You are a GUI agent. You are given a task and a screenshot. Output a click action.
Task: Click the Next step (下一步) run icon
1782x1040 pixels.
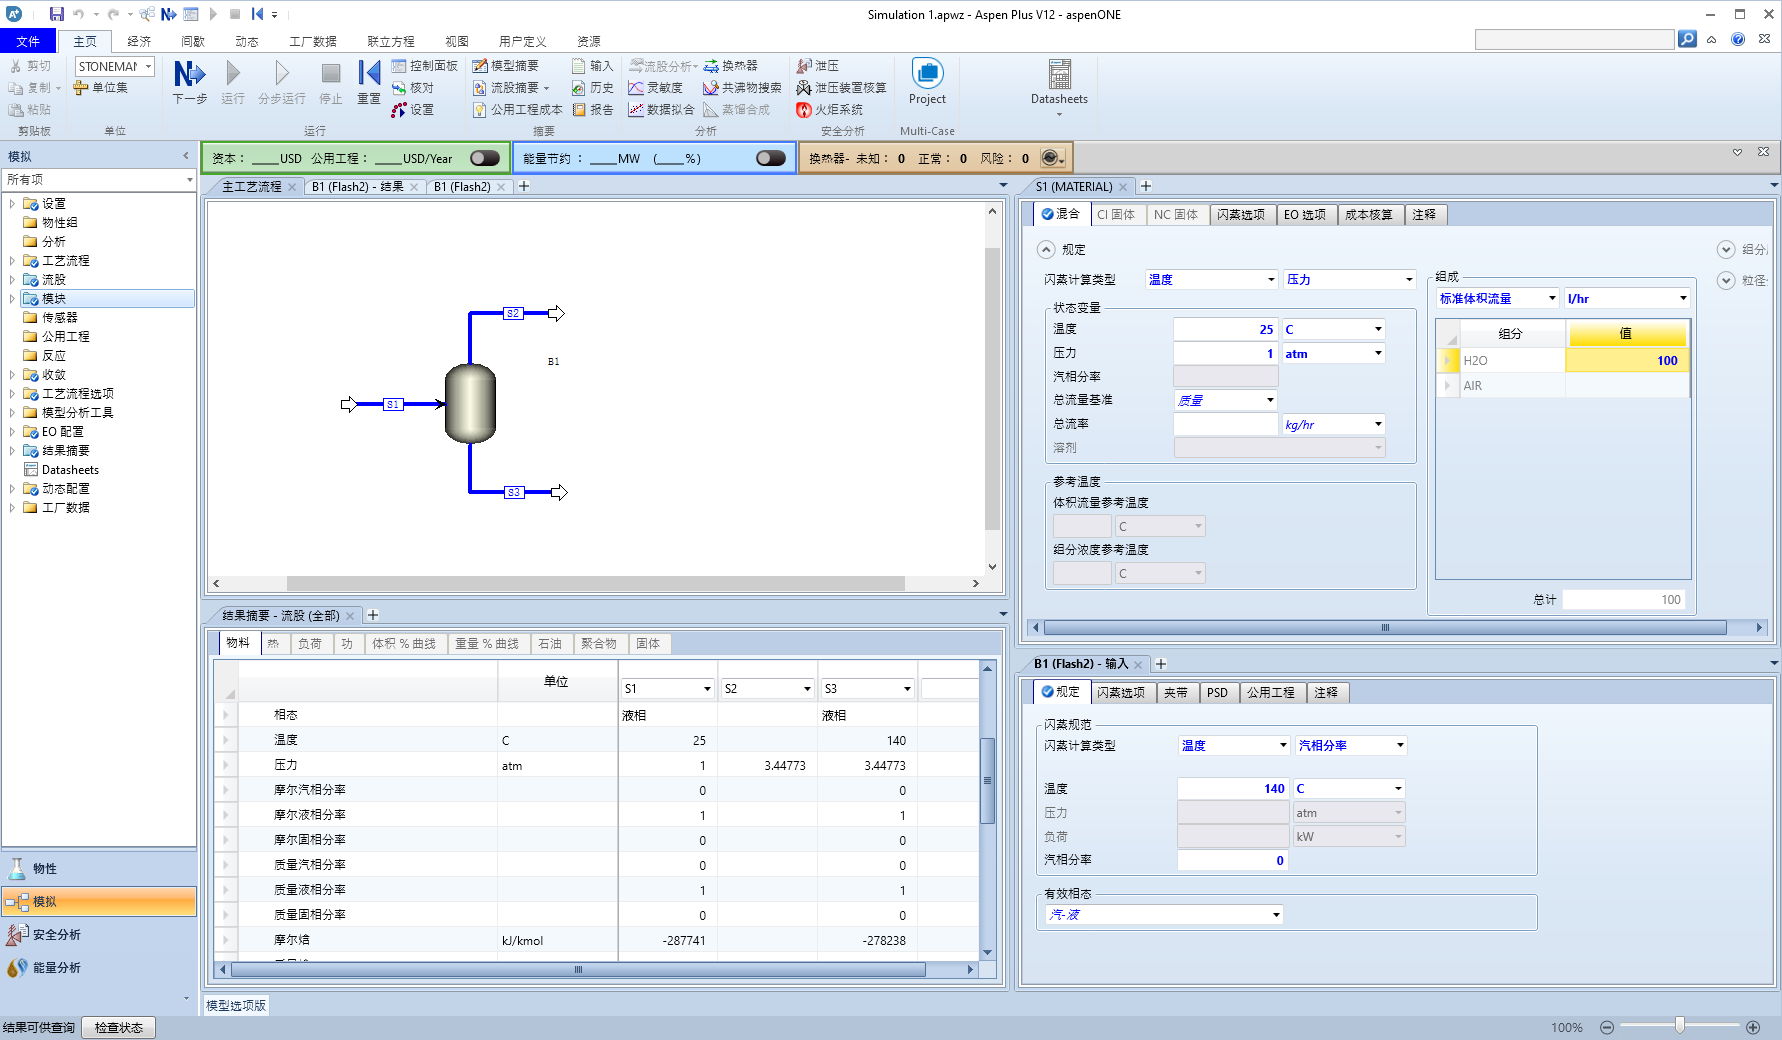point(189,81)
